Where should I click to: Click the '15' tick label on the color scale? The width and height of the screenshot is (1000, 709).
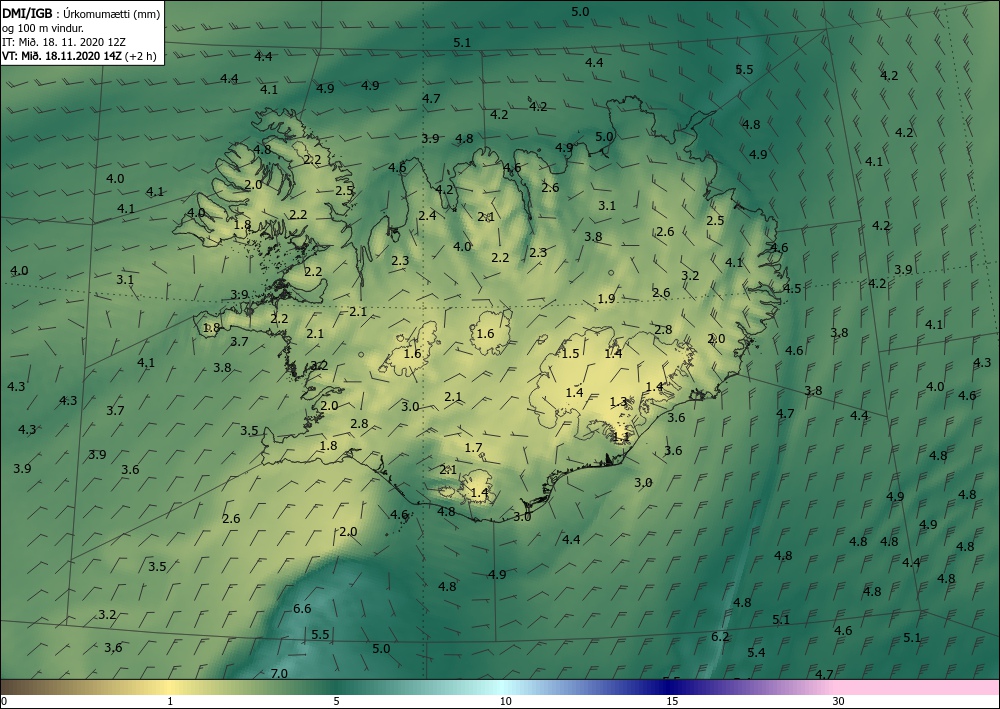point(672,702)
